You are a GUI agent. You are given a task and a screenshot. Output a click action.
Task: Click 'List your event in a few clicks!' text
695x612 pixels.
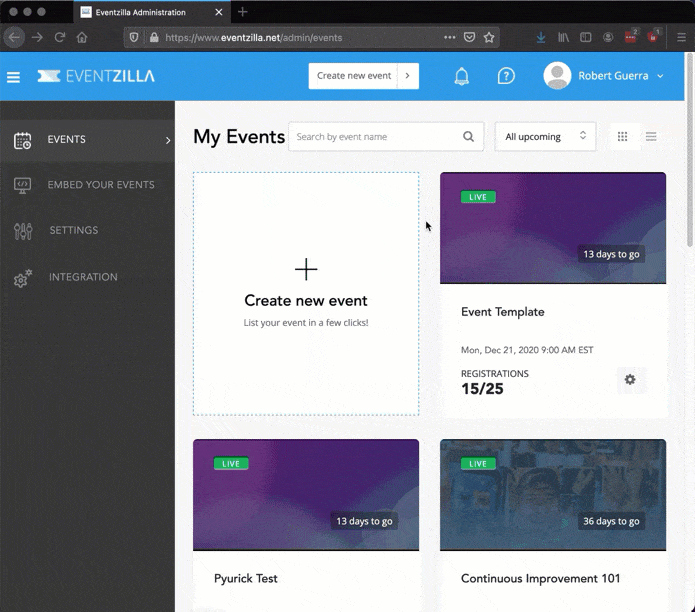tap(306, 323)
